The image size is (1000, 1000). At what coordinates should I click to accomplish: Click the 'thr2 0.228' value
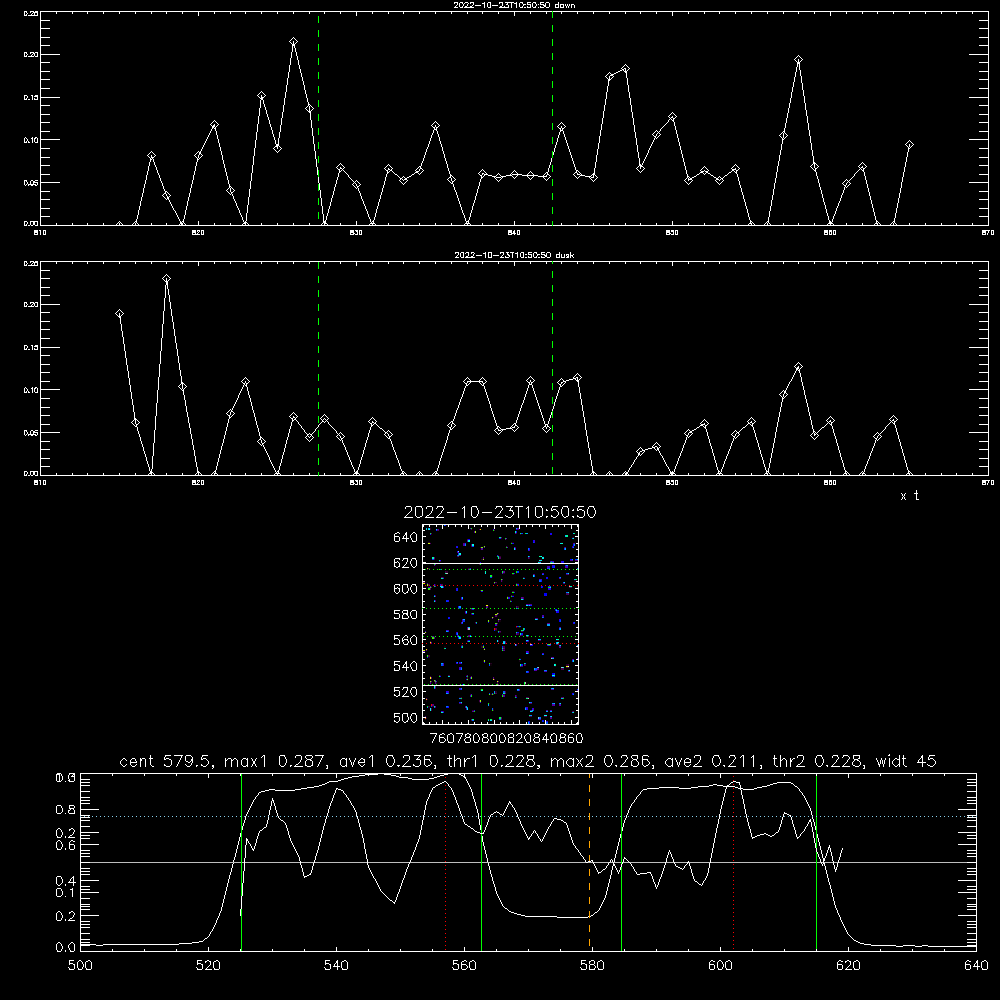[x=818, y=761]
